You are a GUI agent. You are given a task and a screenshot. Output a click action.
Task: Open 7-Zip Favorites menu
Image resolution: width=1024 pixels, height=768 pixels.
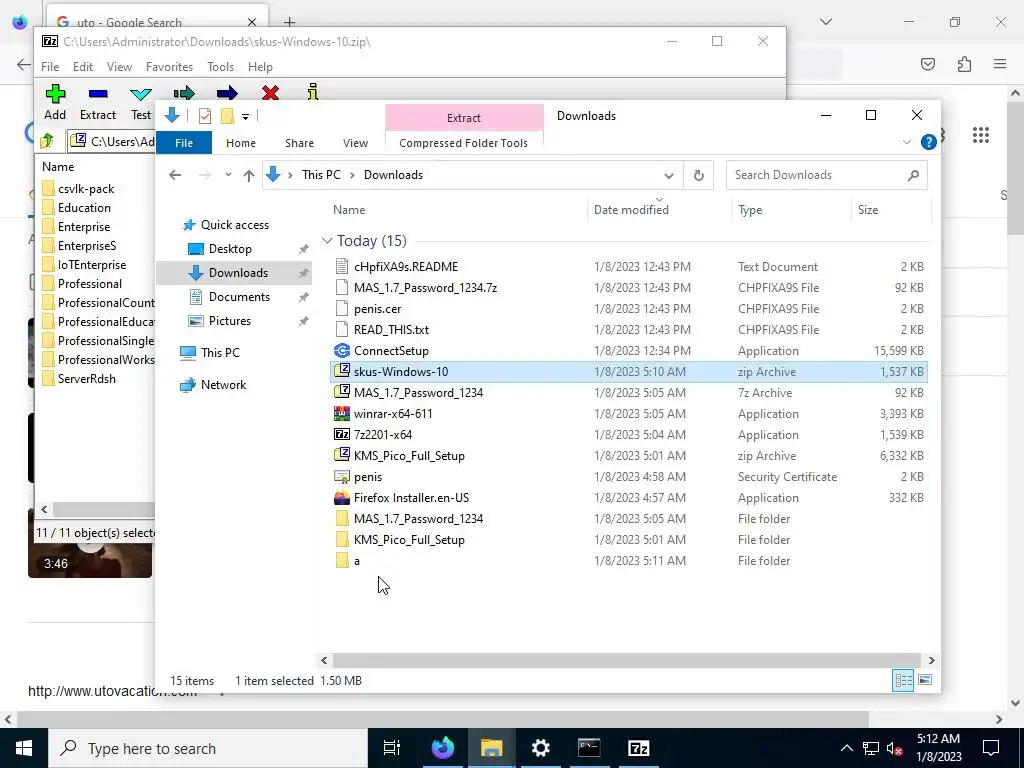[169, 67]
